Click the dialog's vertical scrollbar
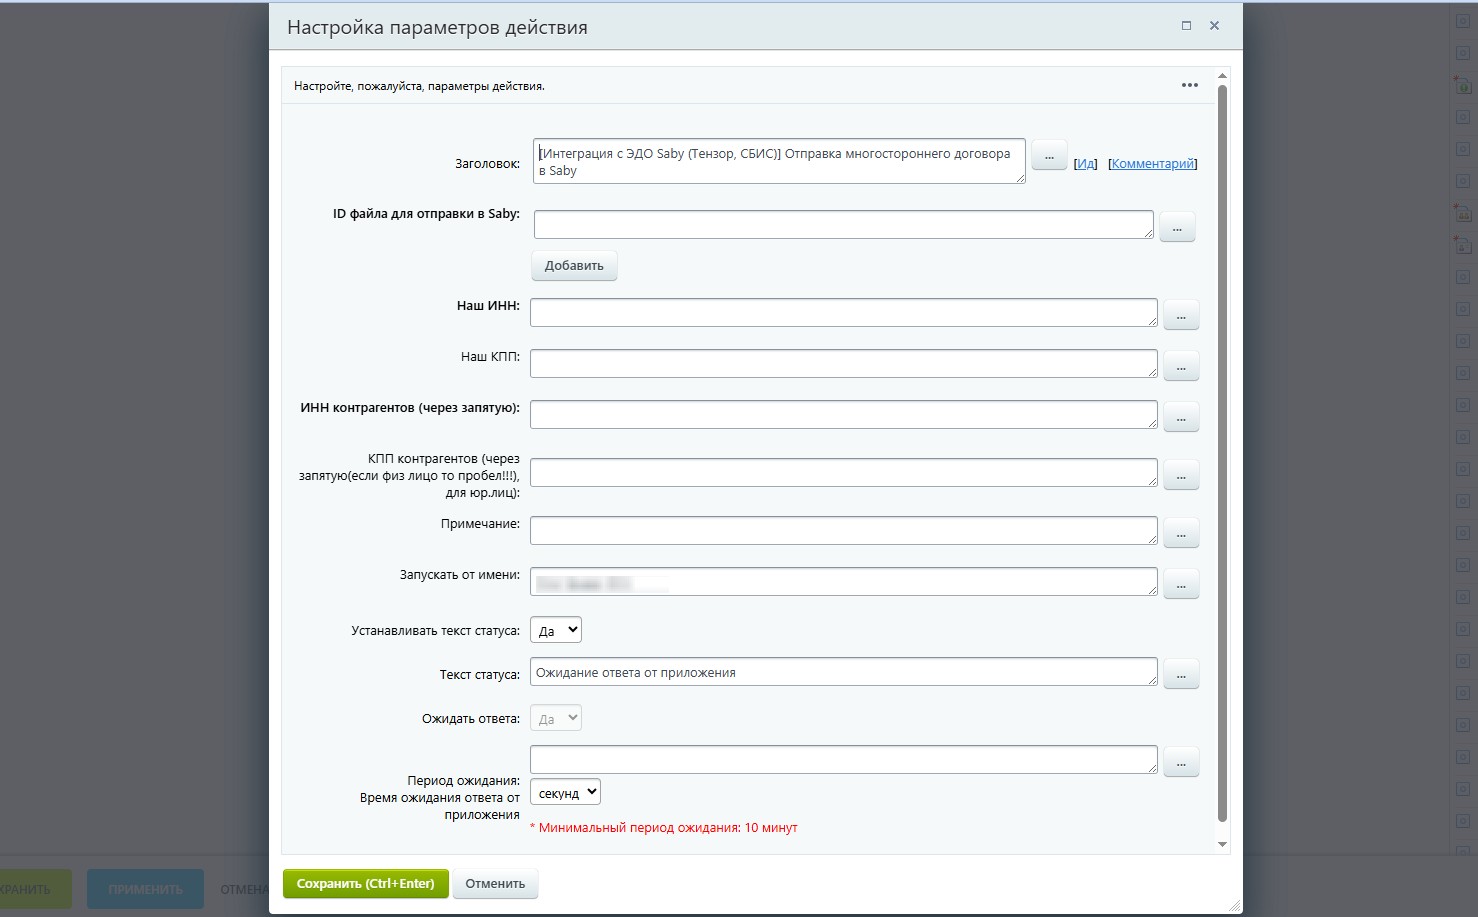 1222,450
